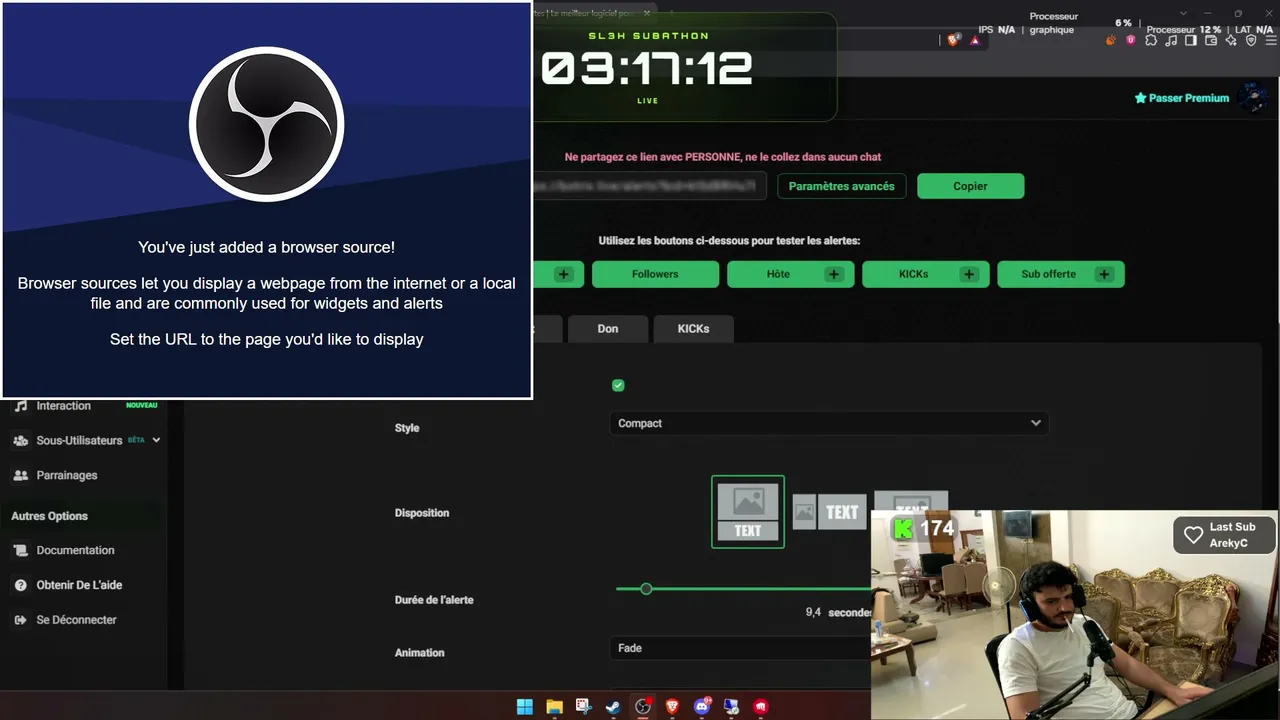Toggle the browser sidebar panel icon
The image size is (1280, 720).
[x=1191, y=40]
